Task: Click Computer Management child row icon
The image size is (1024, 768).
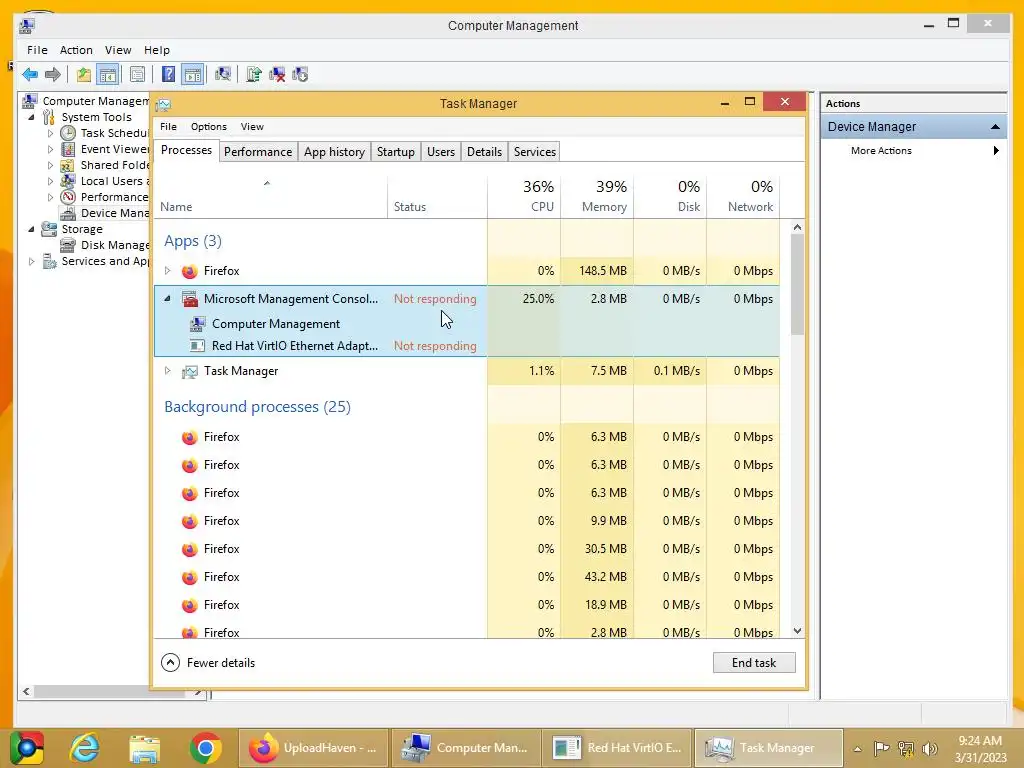Action: [x=197, y=324]
